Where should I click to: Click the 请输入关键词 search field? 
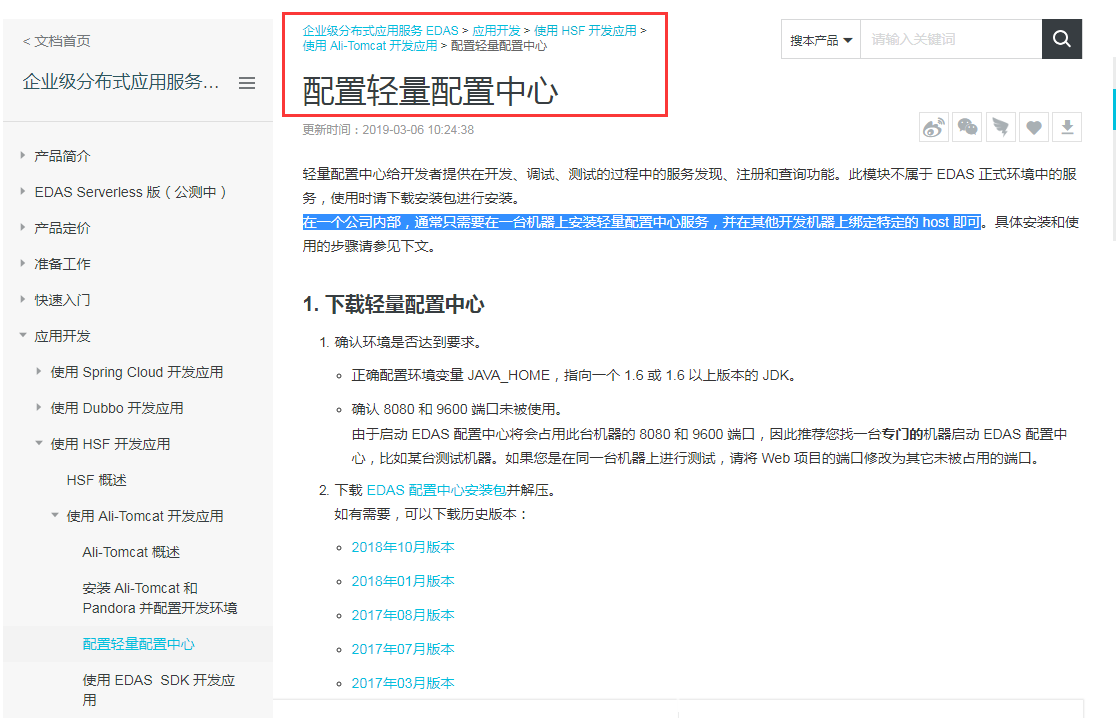point(951,40)
